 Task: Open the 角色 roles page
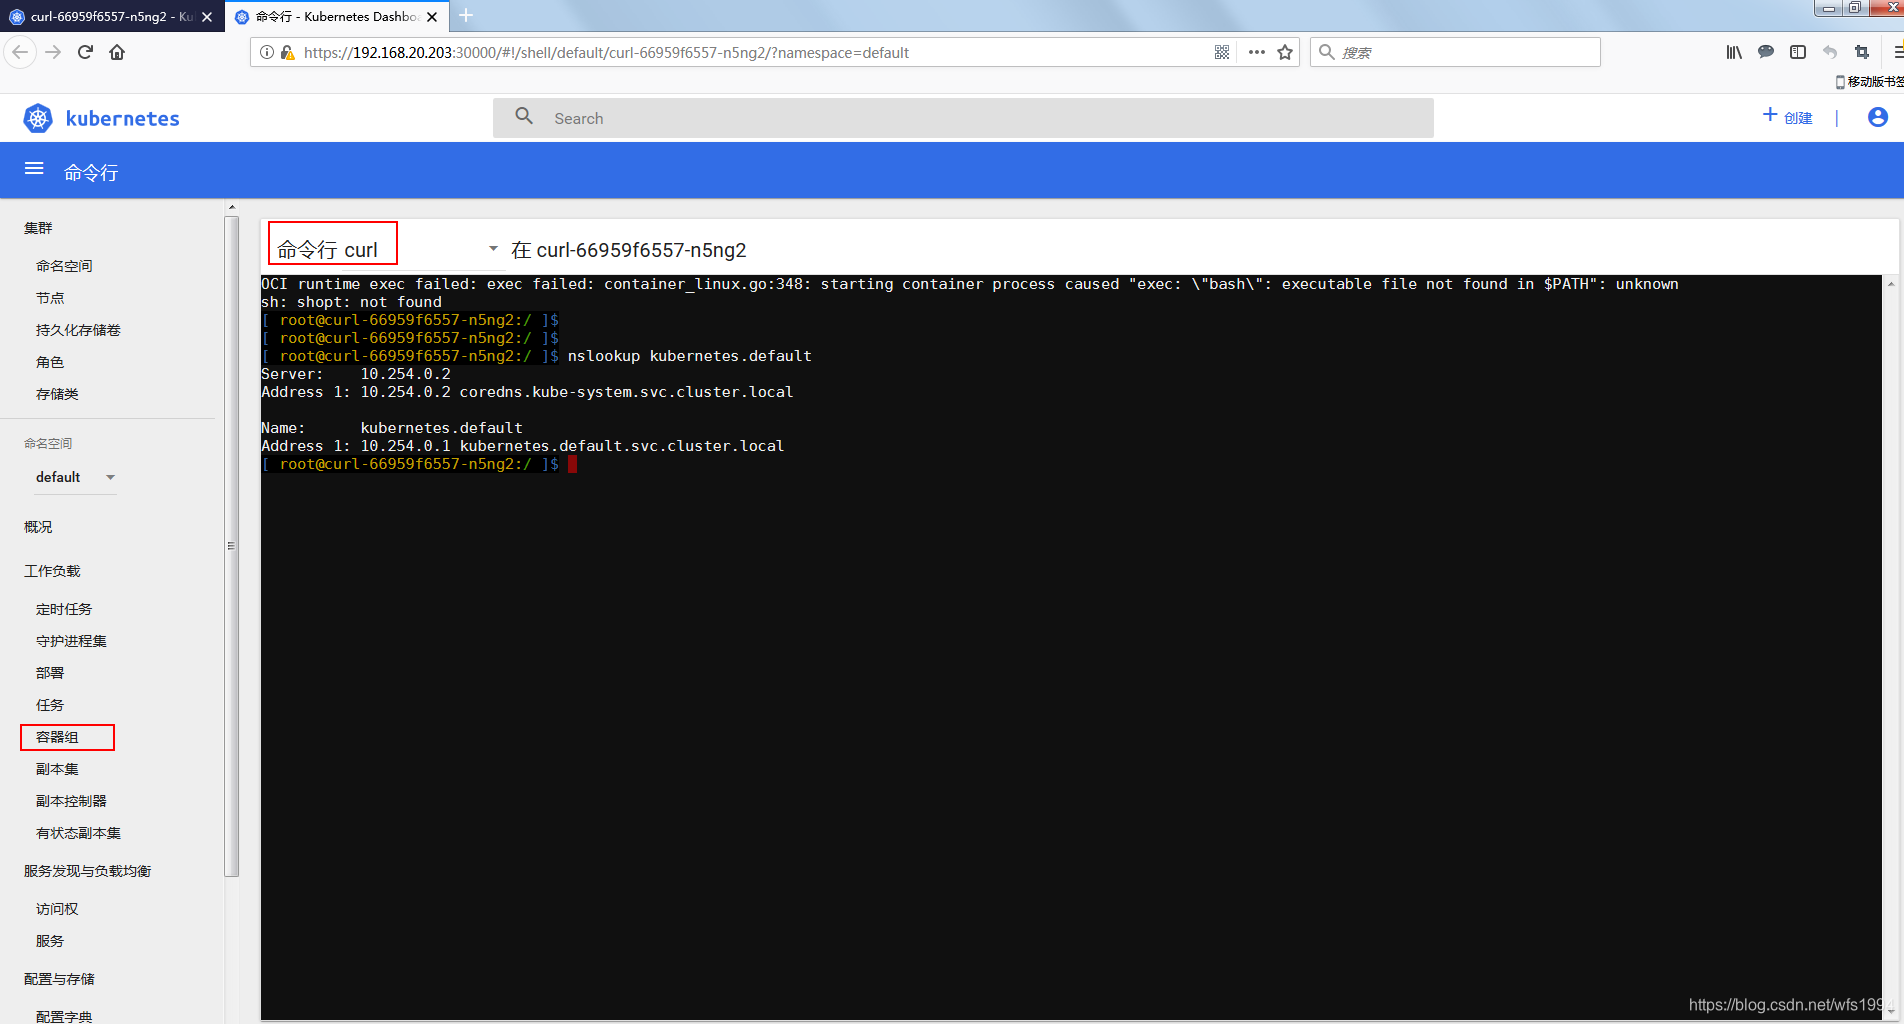(50, 362)
